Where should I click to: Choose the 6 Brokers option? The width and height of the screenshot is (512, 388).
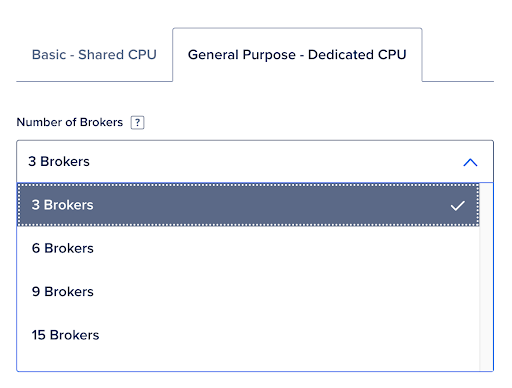pyautogui.click(x=248, y=248)
